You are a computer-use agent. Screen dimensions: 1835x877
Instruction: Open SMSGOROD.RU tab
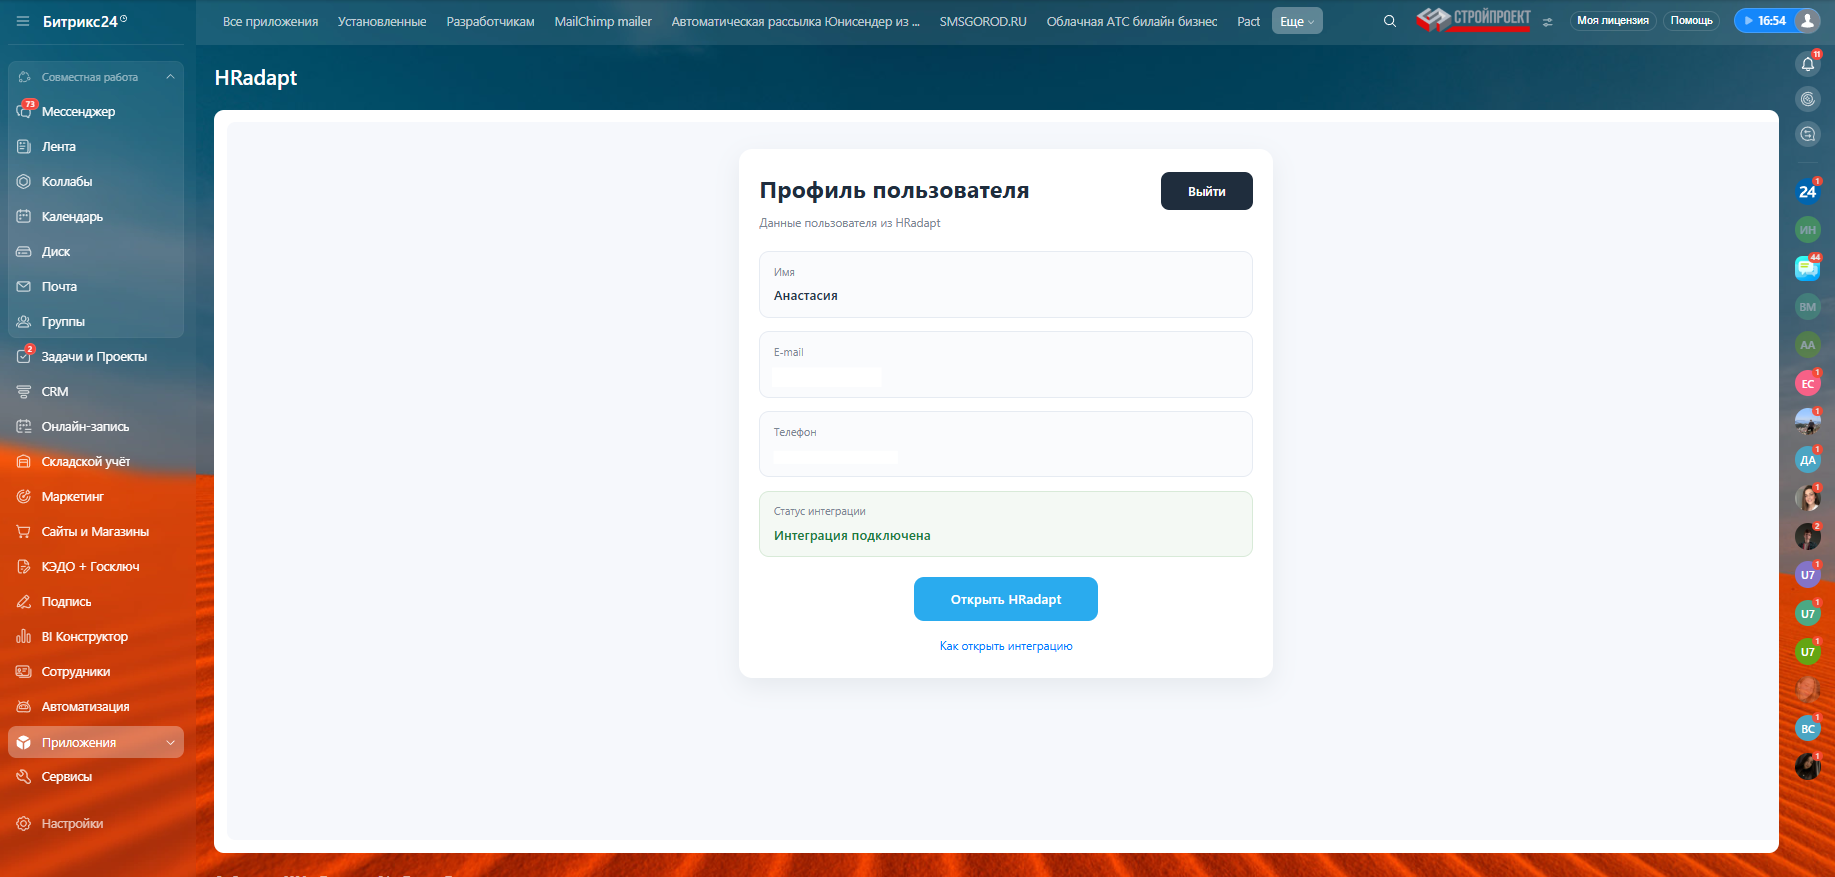click(x=983, y=21)
